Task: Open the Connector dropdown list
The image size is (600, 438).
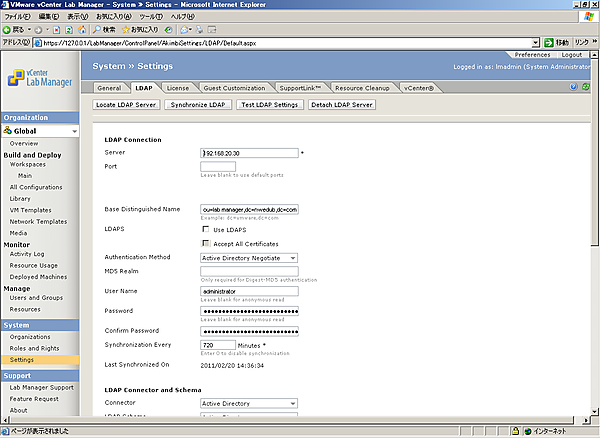Action: pyautogui.click(x=292, y=404)
